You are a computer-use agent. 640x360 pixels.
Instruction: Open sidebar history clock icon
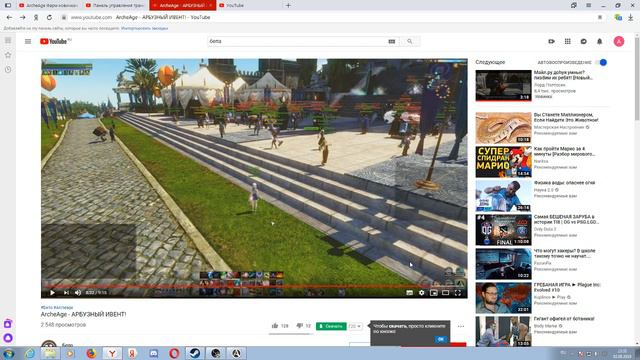pos(8,69)
